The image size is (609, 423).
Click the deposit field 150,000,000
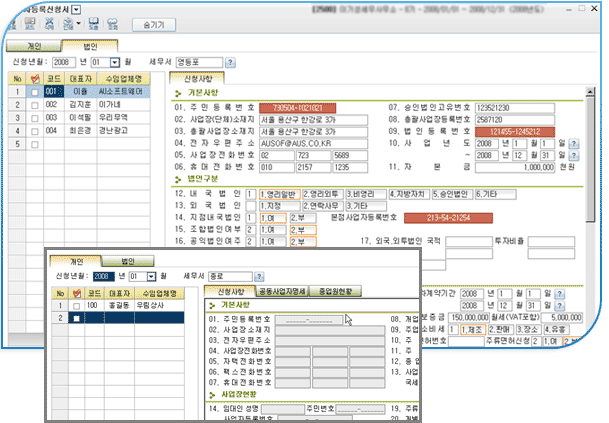[468, 318]
